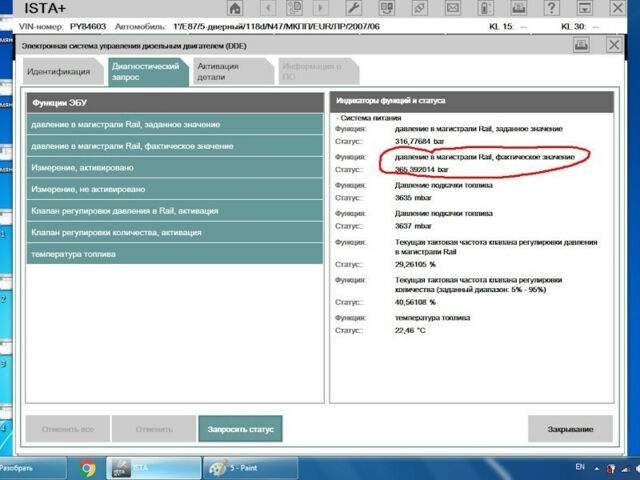
Task: Click the back arrow in ISTA+ toolbar
Action: [268, 8]
